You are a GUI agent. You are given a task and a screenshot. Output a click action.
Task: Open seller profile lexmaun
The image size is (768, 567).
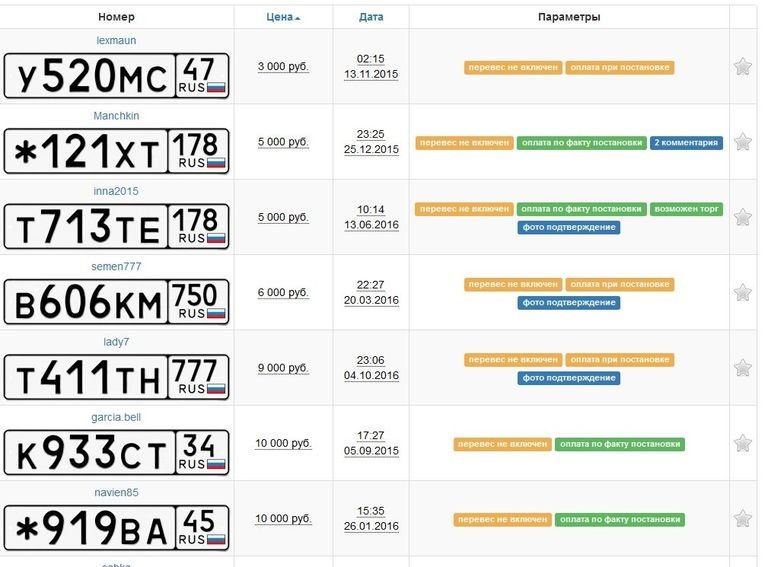click(x=116, y=40)
